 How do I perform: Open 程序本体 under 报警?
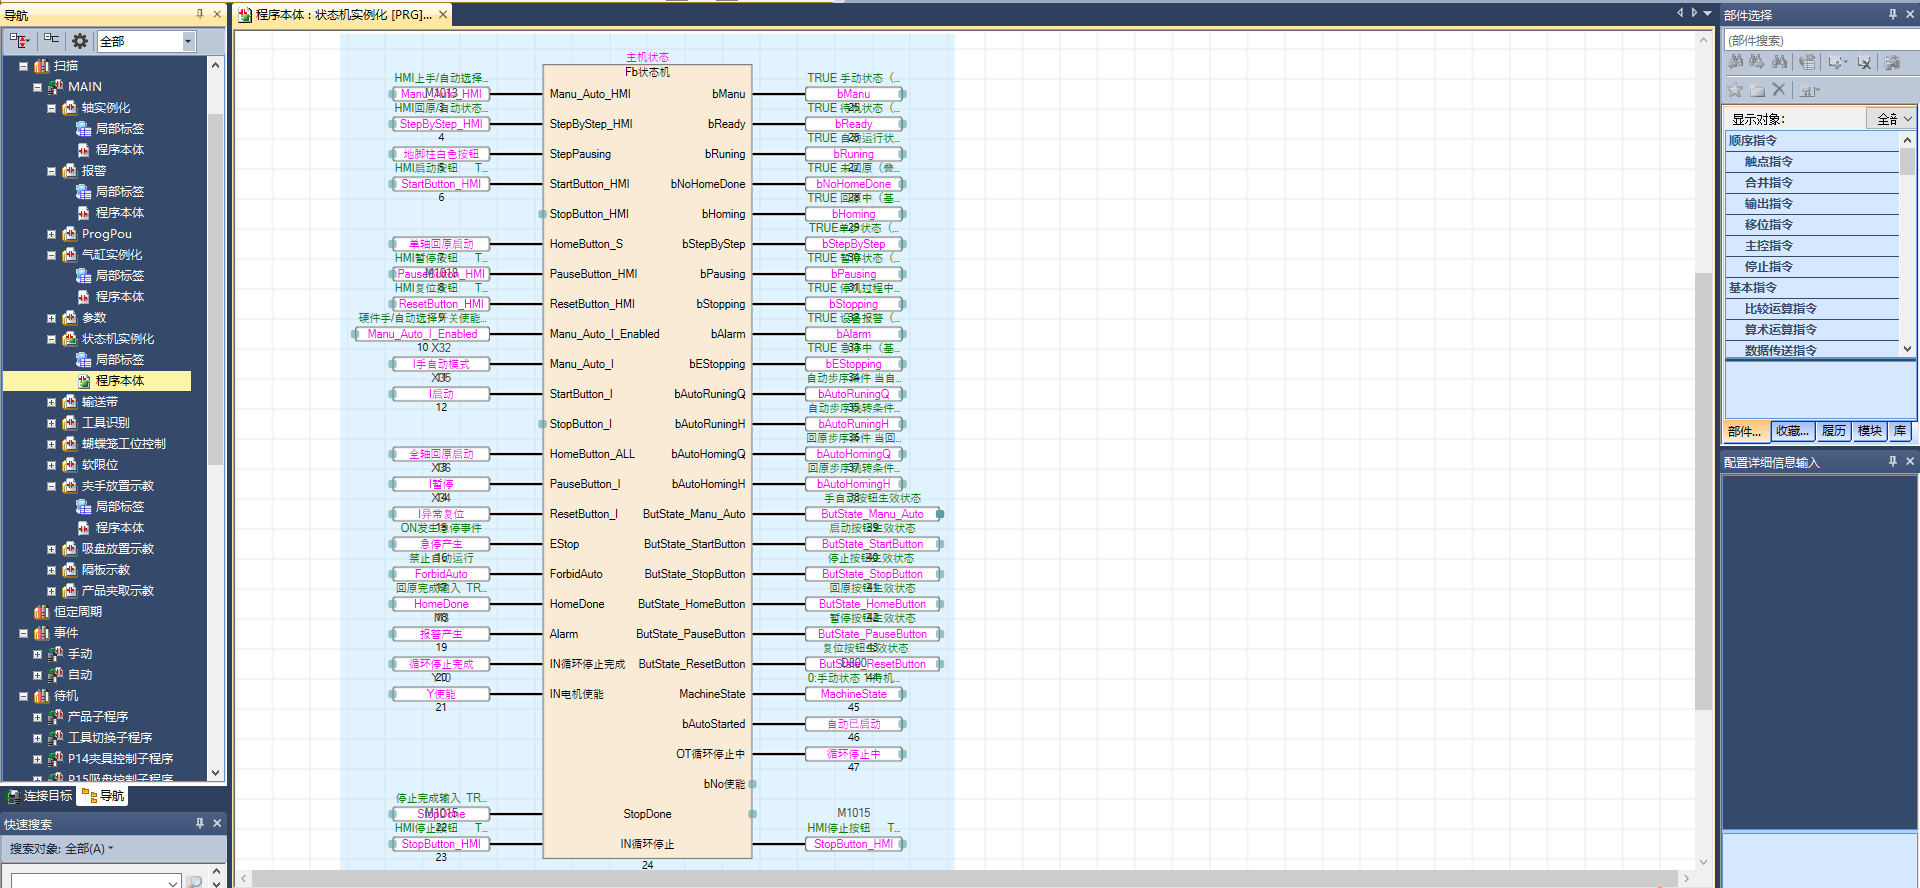pyautogui.click(x=119, y=213)
